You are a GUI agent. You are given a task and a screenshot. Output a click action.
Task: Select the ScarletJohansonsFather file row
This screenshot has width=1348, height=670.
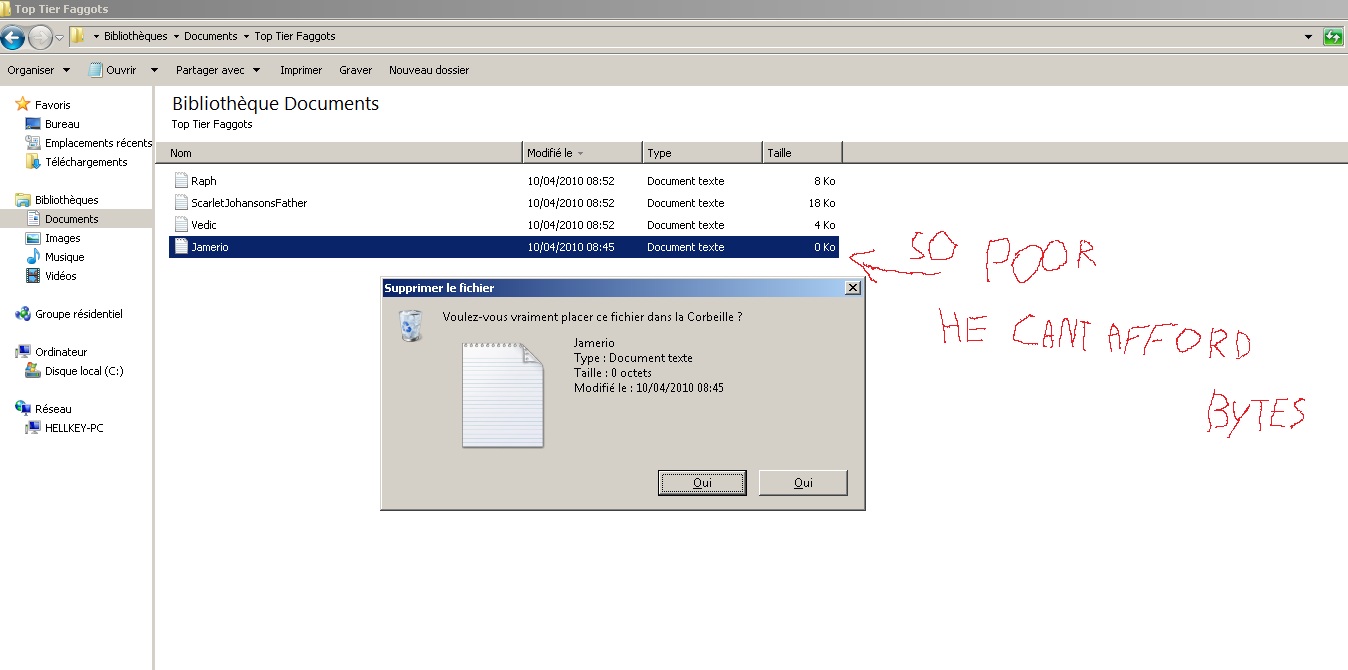click(x=248, y=203)
